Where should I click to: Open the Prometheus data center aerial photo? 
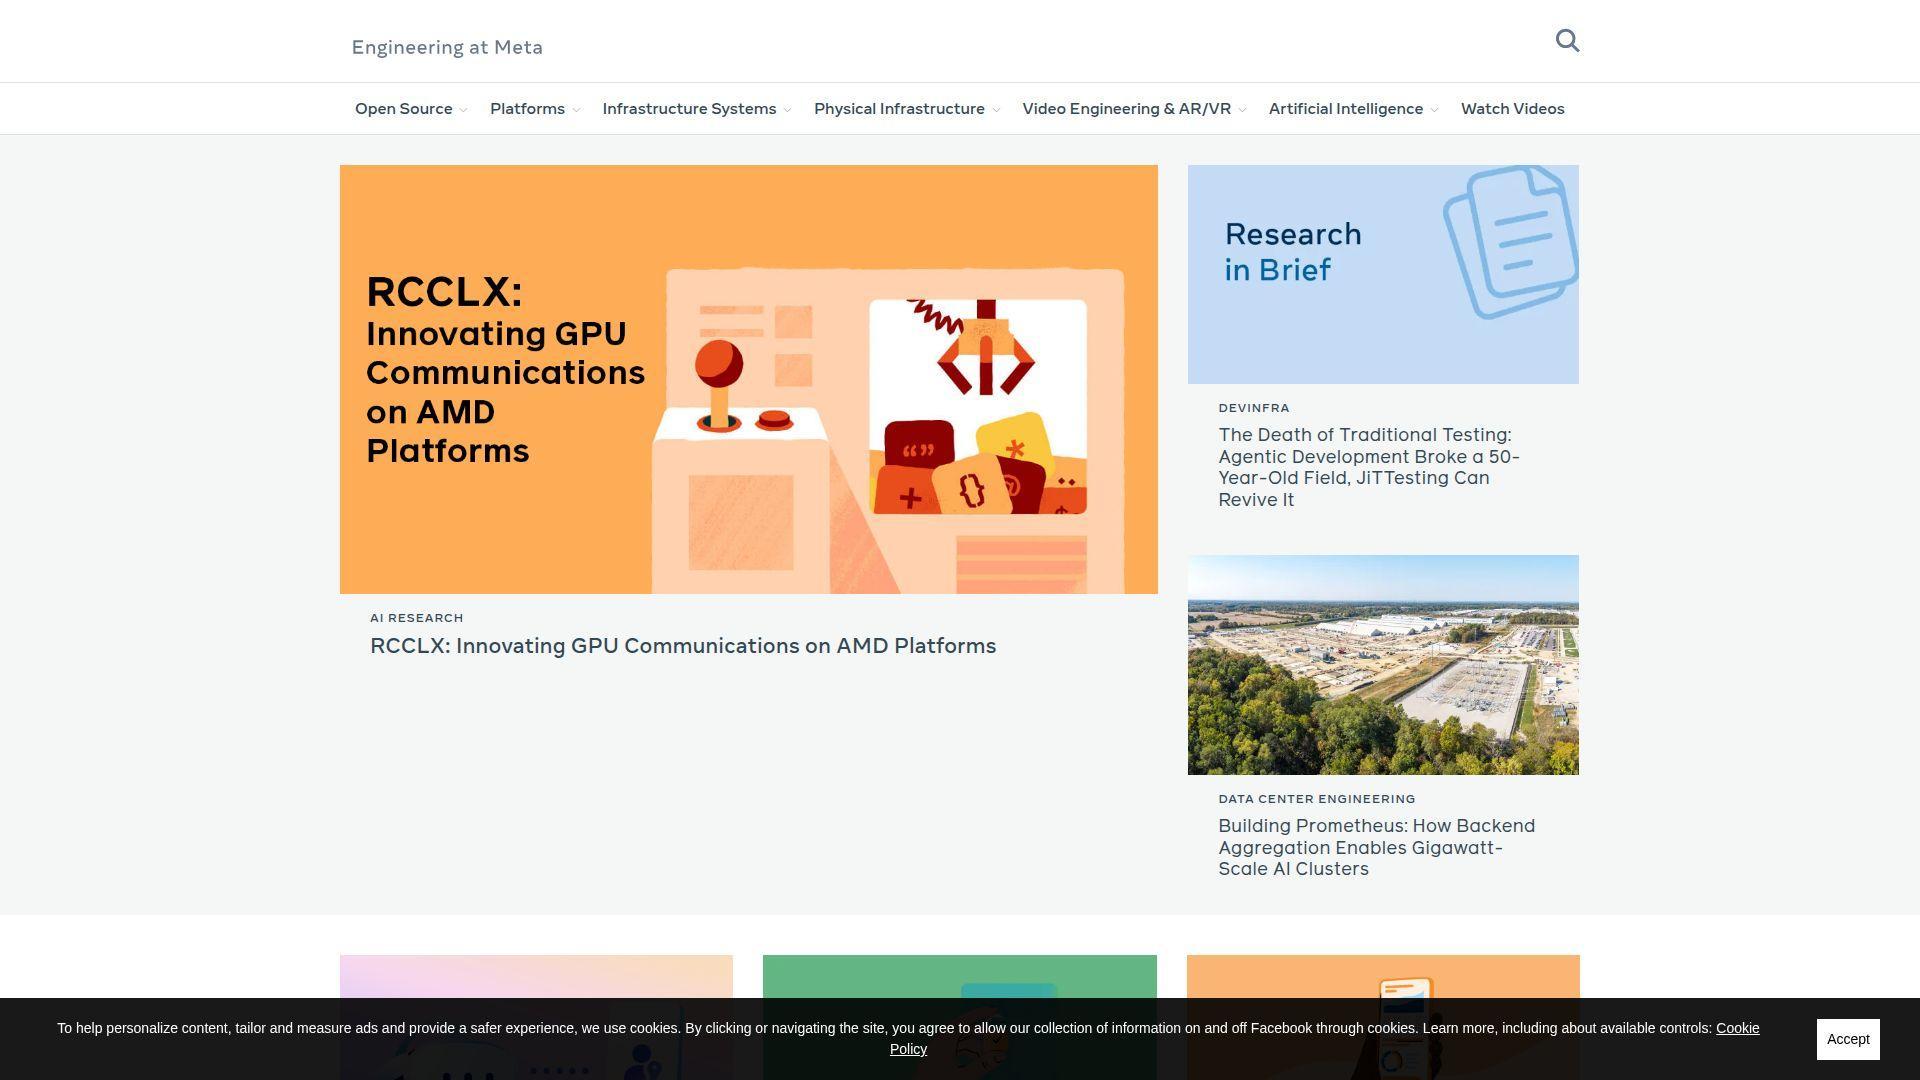1382,664
